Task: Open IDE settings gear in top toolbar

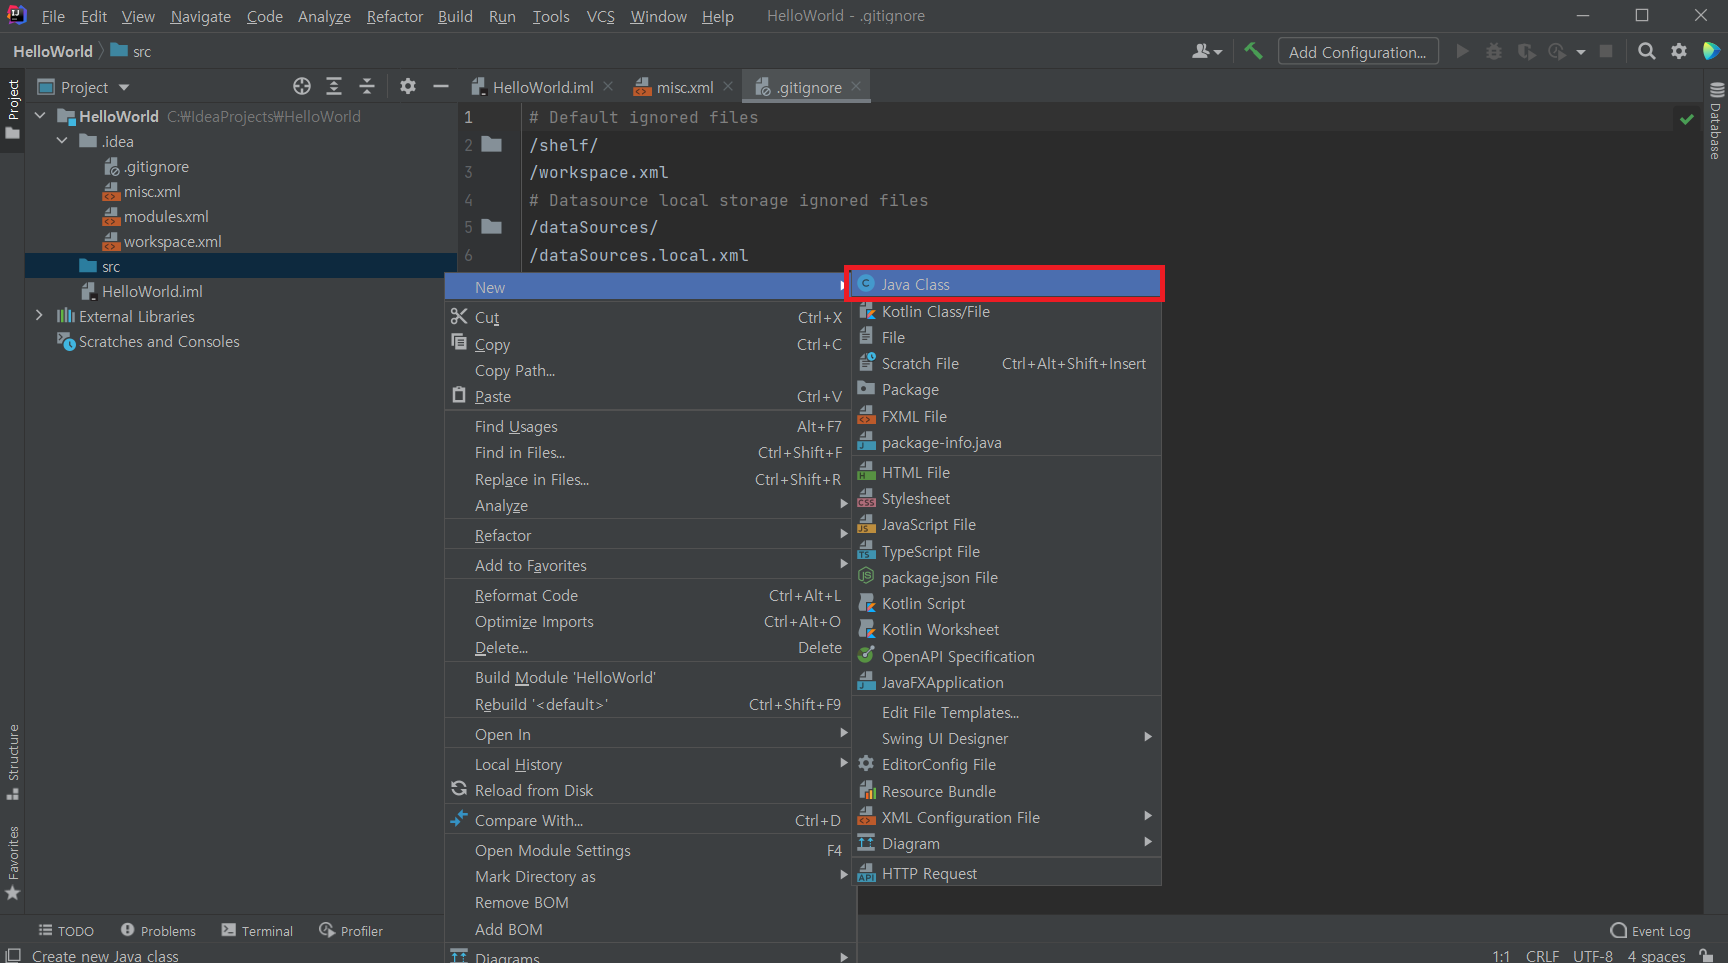Action: point(1679,51)
